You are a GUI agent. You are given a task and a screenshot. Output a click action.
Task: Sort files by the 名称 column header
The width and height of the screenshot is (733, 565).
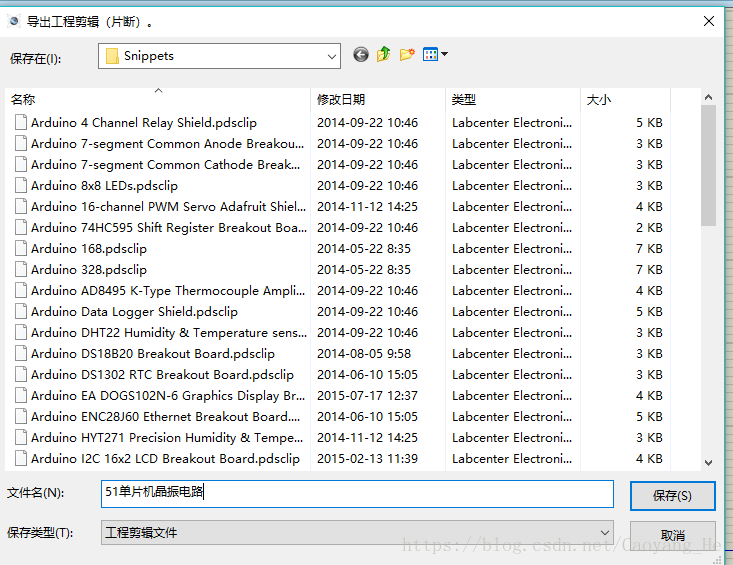pos(158,100)
